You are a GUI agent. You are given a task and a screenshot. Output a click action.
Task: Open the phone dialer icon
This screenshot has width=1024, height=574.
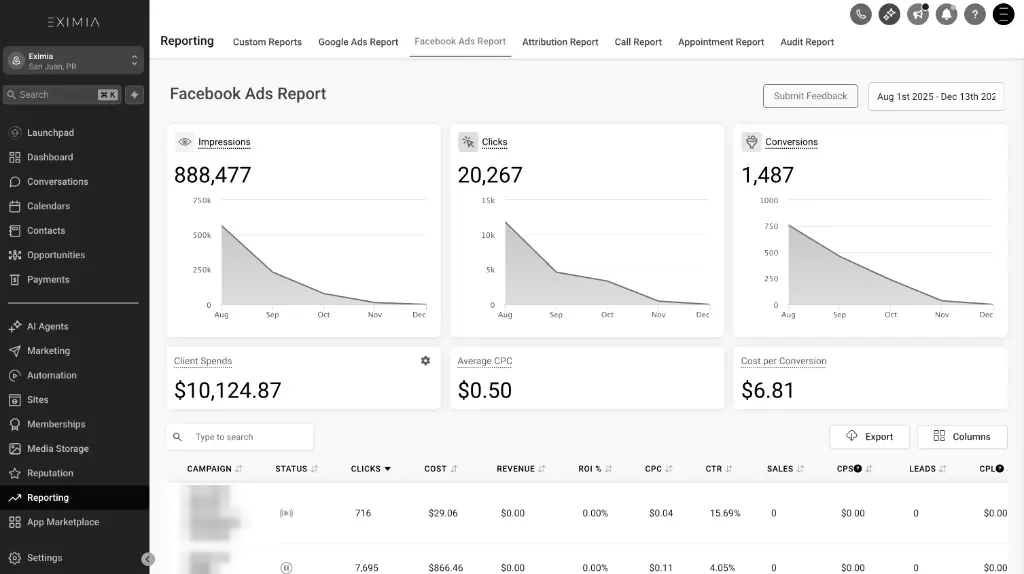(x=861, y=14)
